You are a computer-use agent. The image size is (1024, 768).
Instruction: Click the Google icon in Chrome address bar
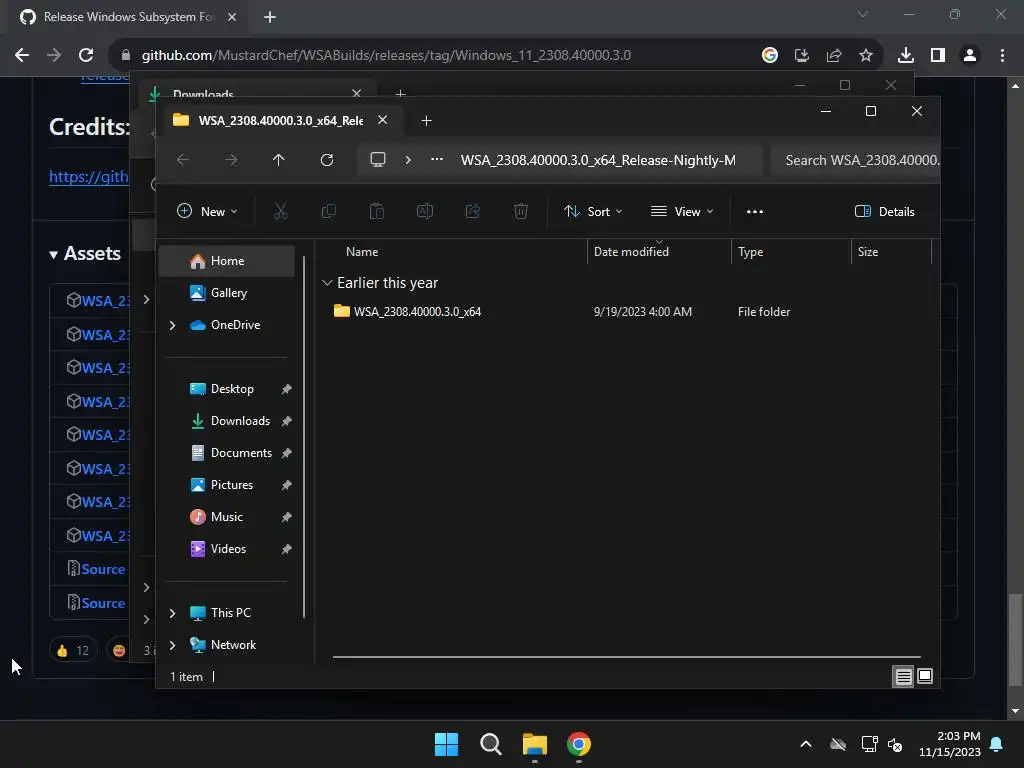pyautogui.click(x=770, y=56)
